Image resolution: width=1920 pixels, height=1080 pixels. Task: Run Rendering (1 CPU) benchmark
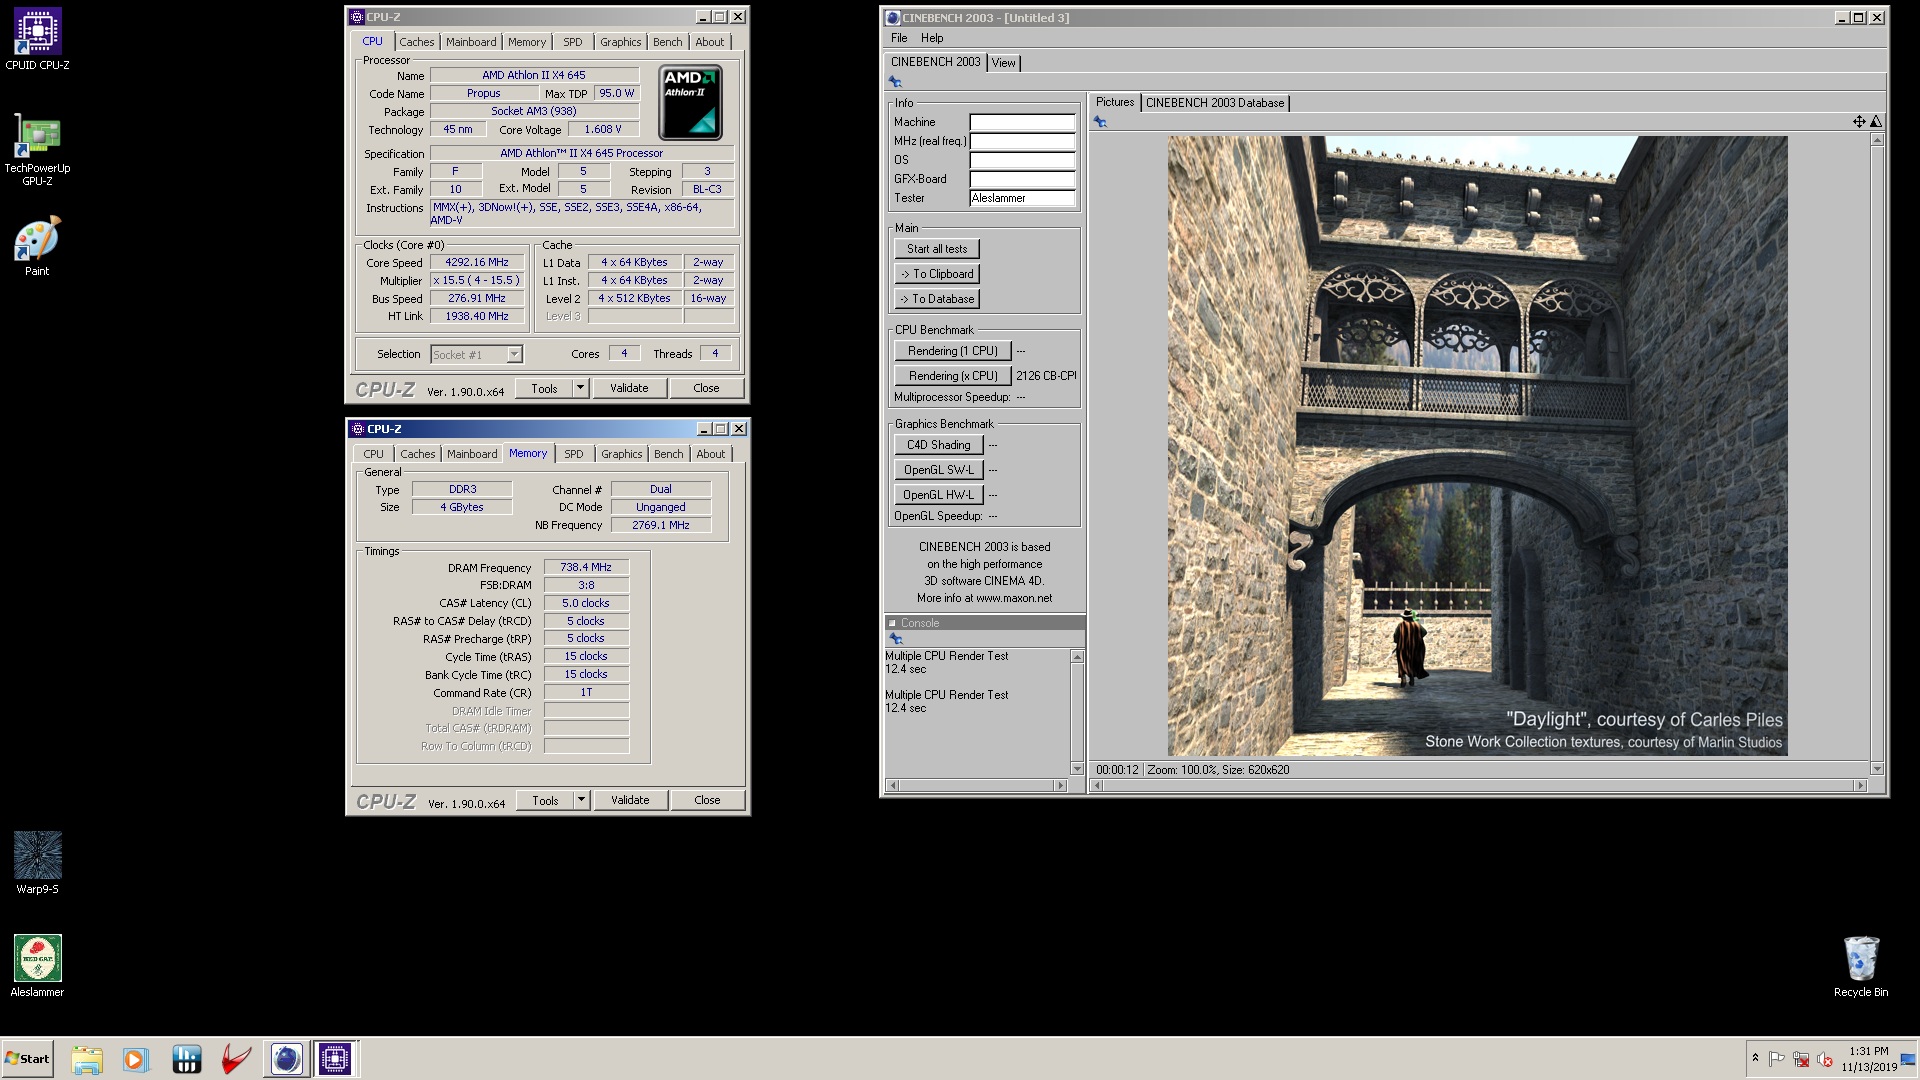pyautogui.click(x=952, y=351)
